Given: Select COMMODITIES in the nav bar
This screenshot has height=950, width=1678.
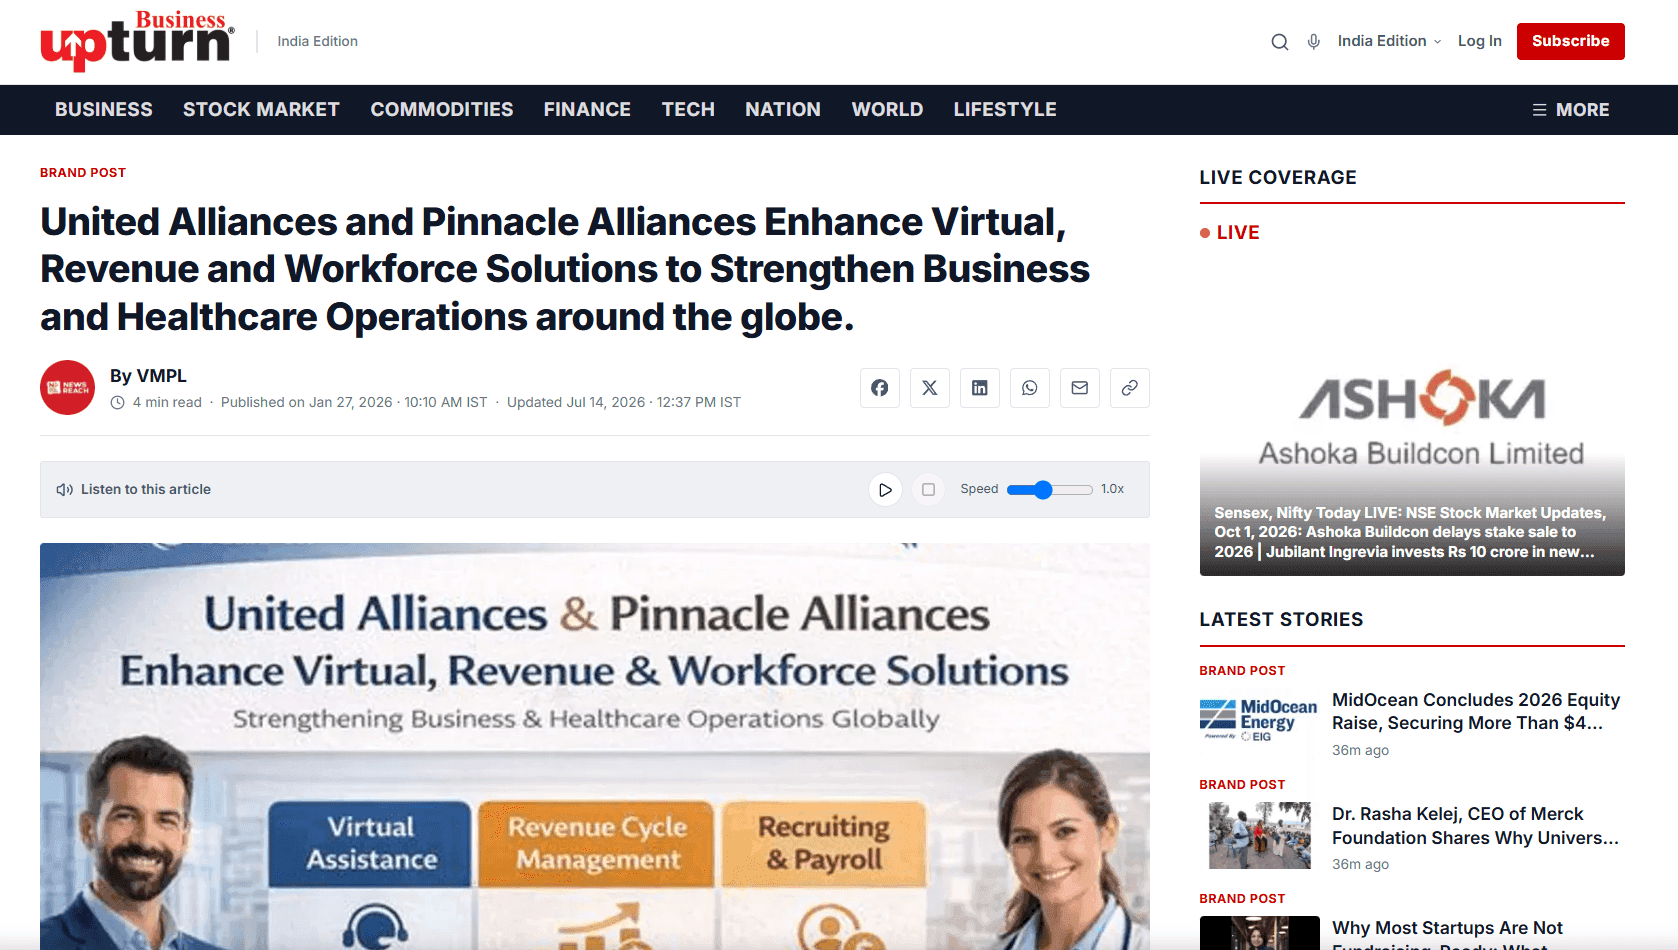Looking at the screenshot, I should pyautogui.click(x=442, y=110).
